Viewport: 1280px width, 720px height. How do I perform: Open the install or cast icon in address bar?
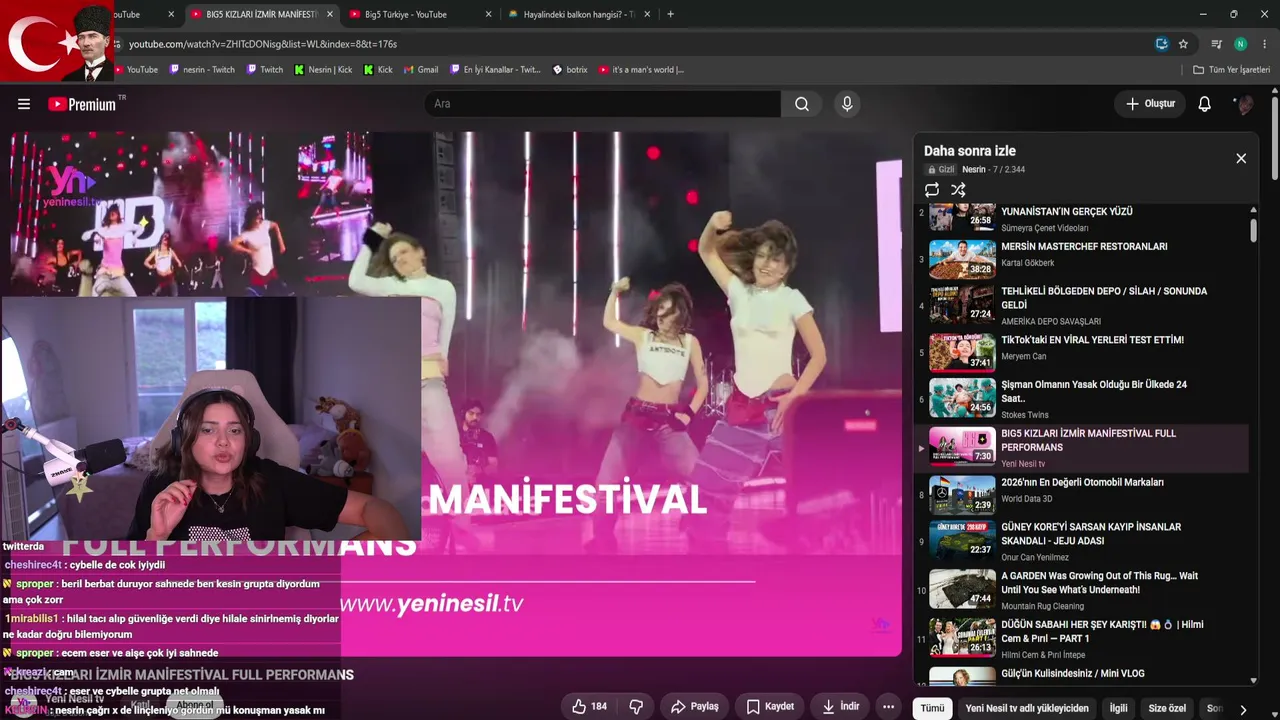(x=1161, y=44)
